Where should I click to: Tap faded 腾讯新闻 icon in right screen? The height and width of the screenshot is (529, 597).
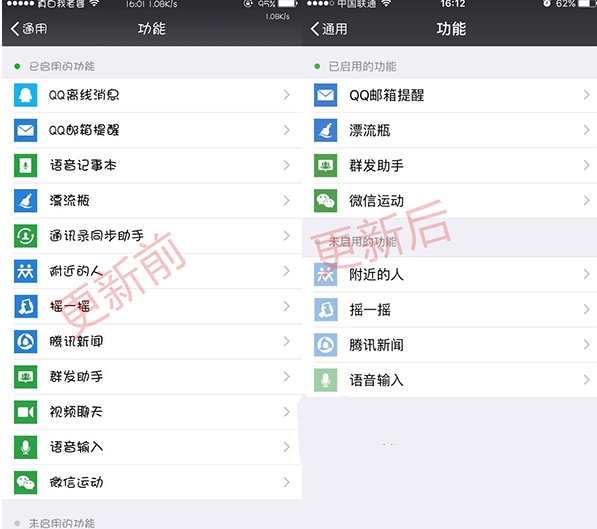point(326,345)
